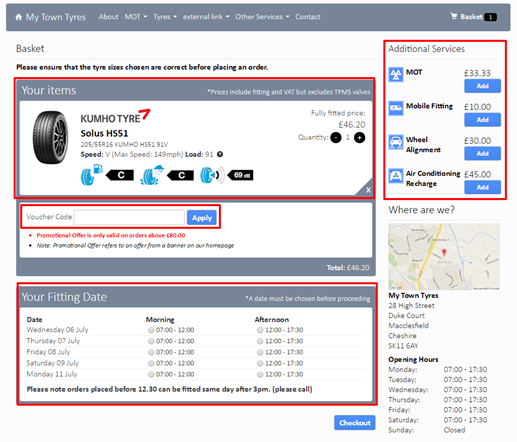Click the Wheel Alignment car icon
Screen dimensions: 517x442
tap(396, 142)
